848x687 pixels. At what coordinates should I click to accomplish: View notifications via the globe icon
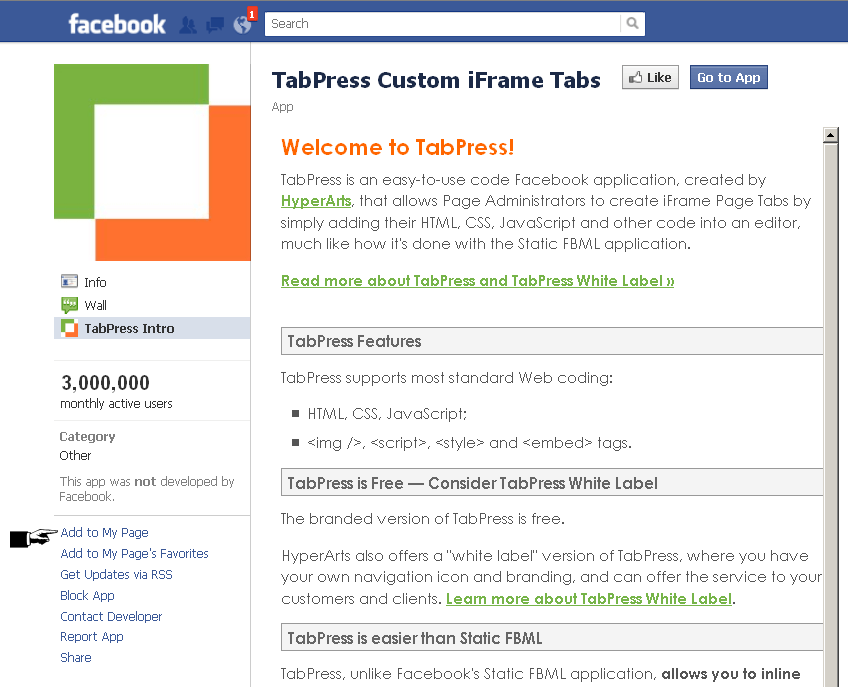click(240, 23)
